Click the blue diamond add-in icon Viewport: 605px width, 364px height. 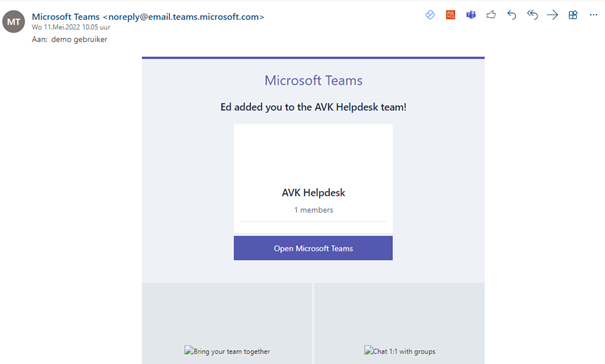(x=430, y=15)
